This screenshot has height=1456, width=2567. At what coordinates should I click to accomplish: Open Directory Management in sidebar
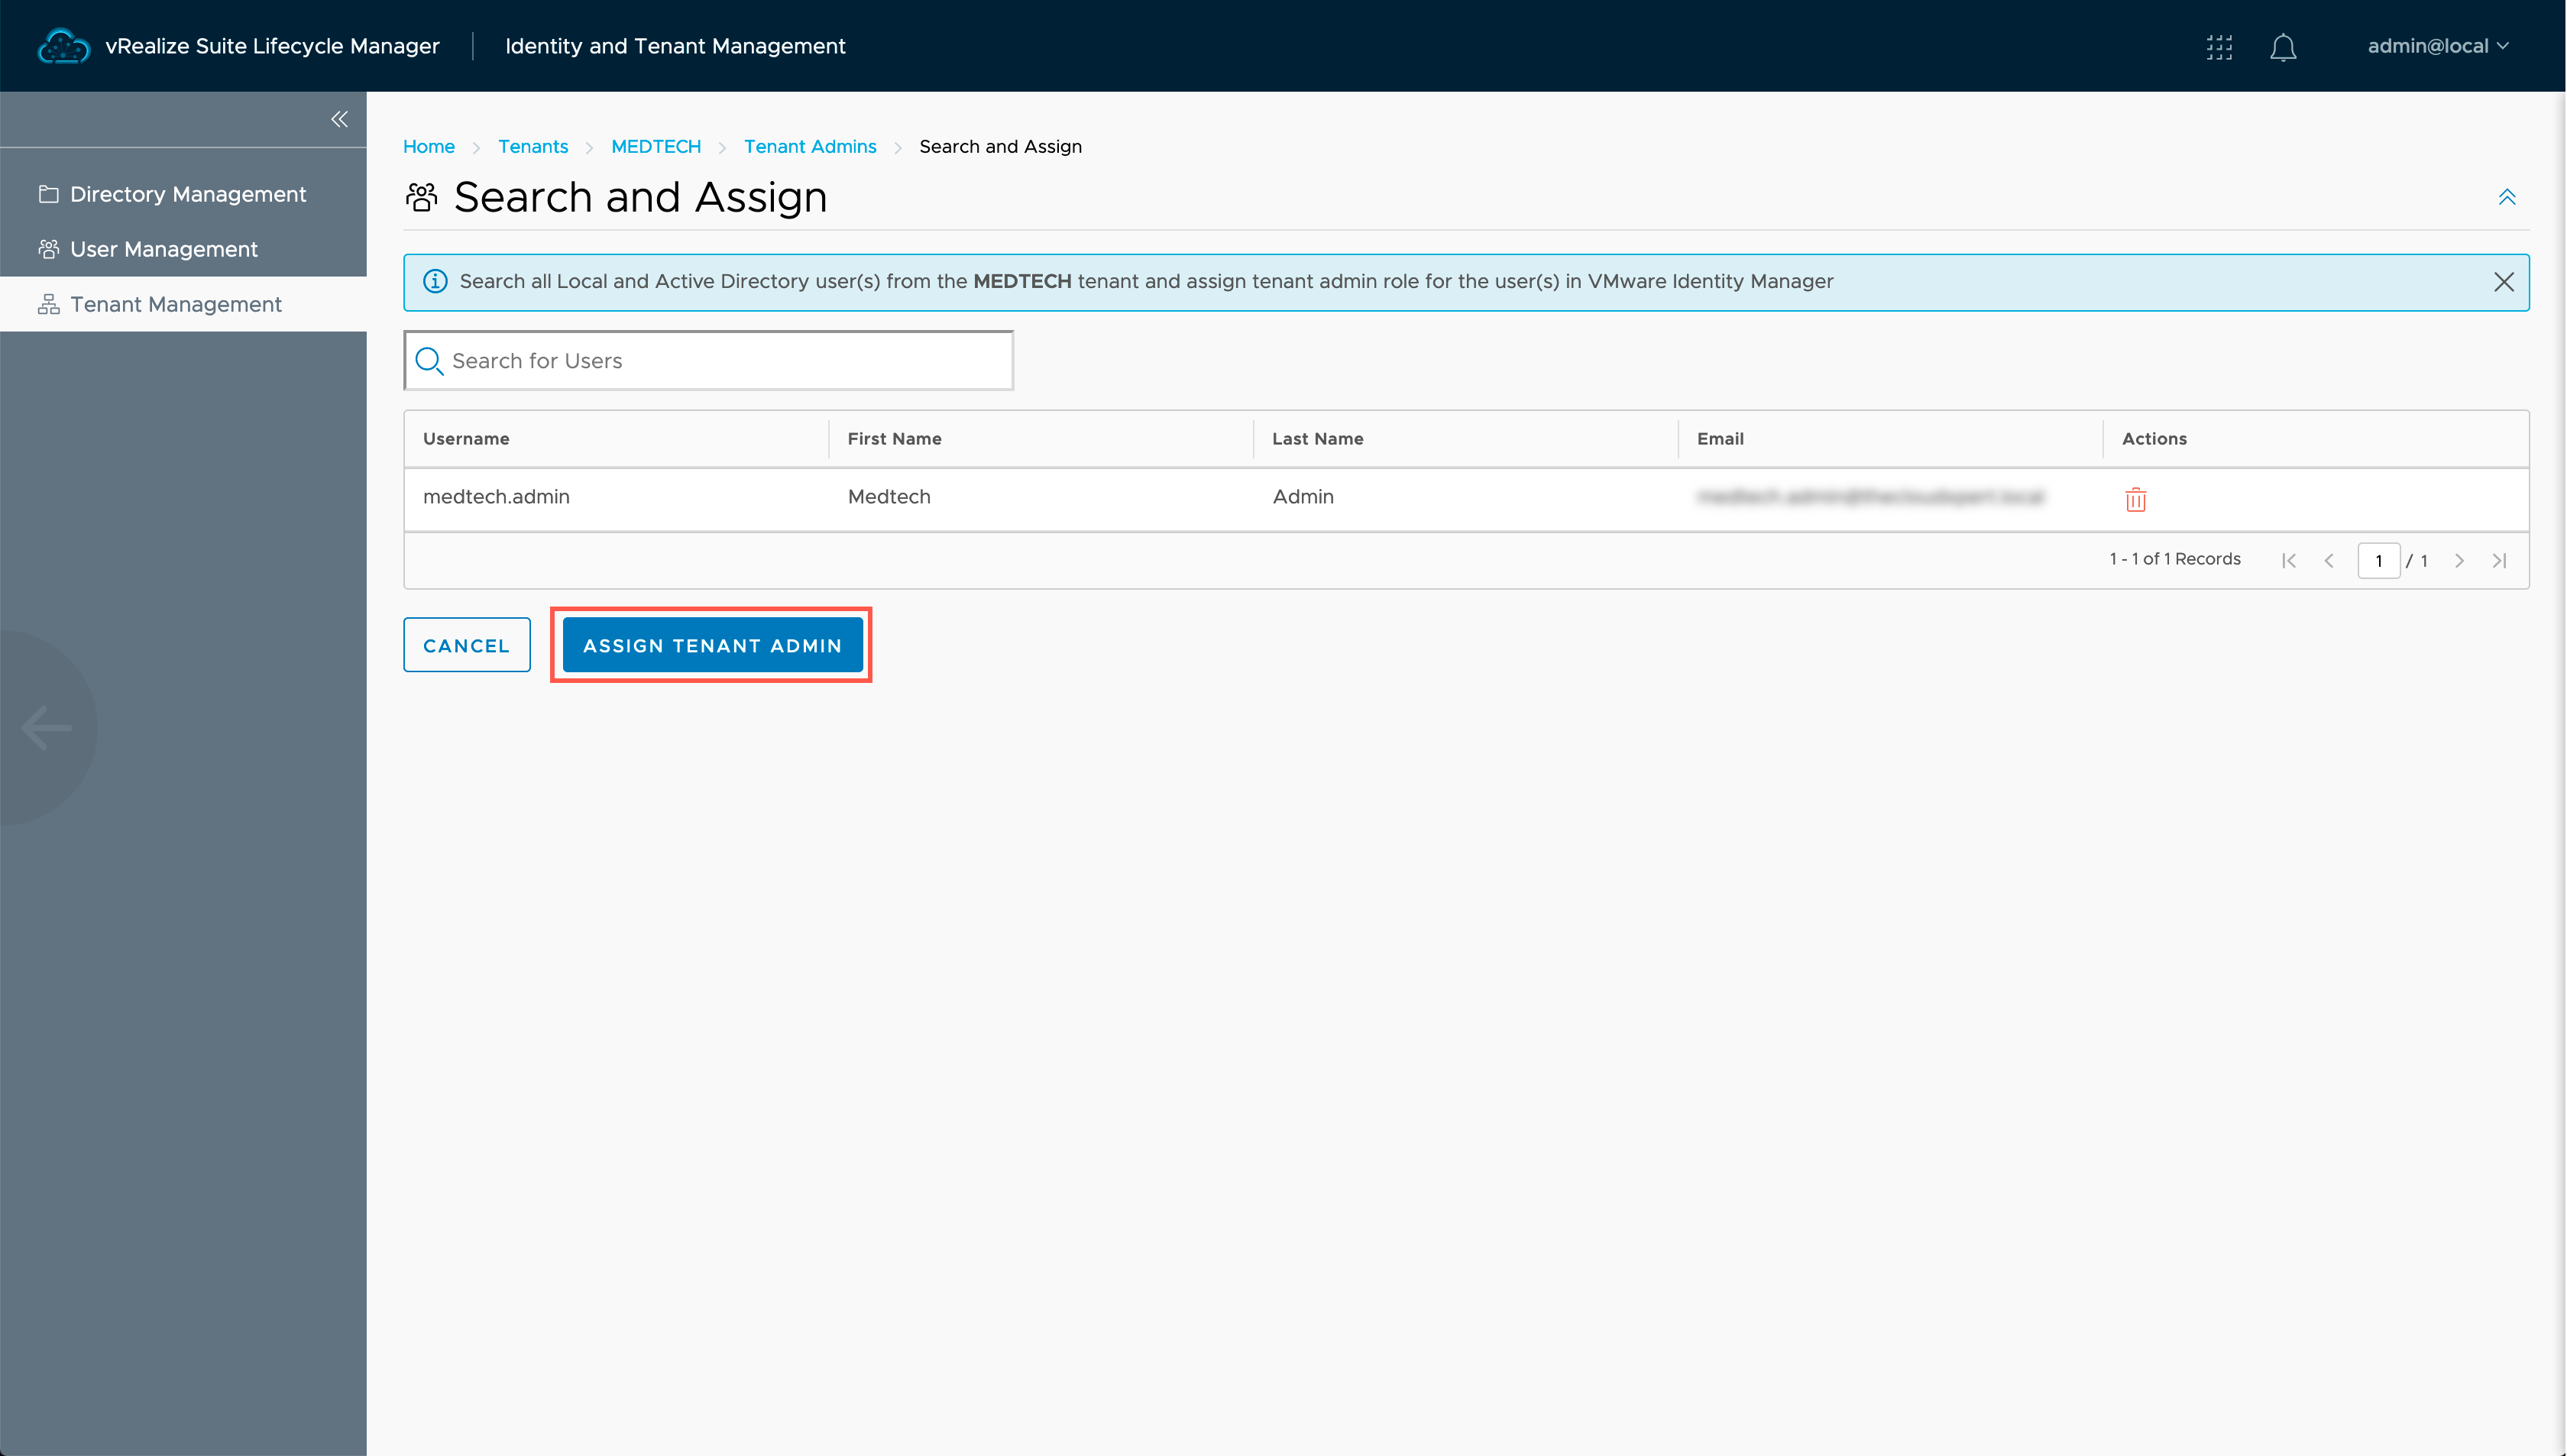click(x=187, y=194)
